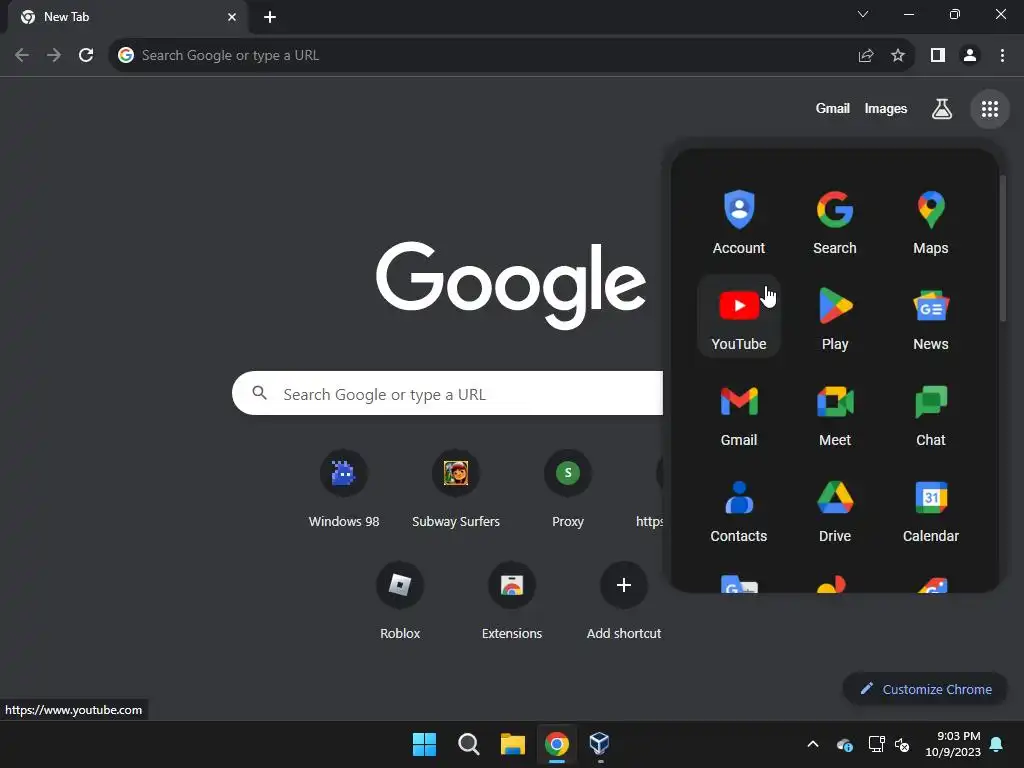
Task: Open Chrome profile avatar menu
Action: (x=970, y=56)
